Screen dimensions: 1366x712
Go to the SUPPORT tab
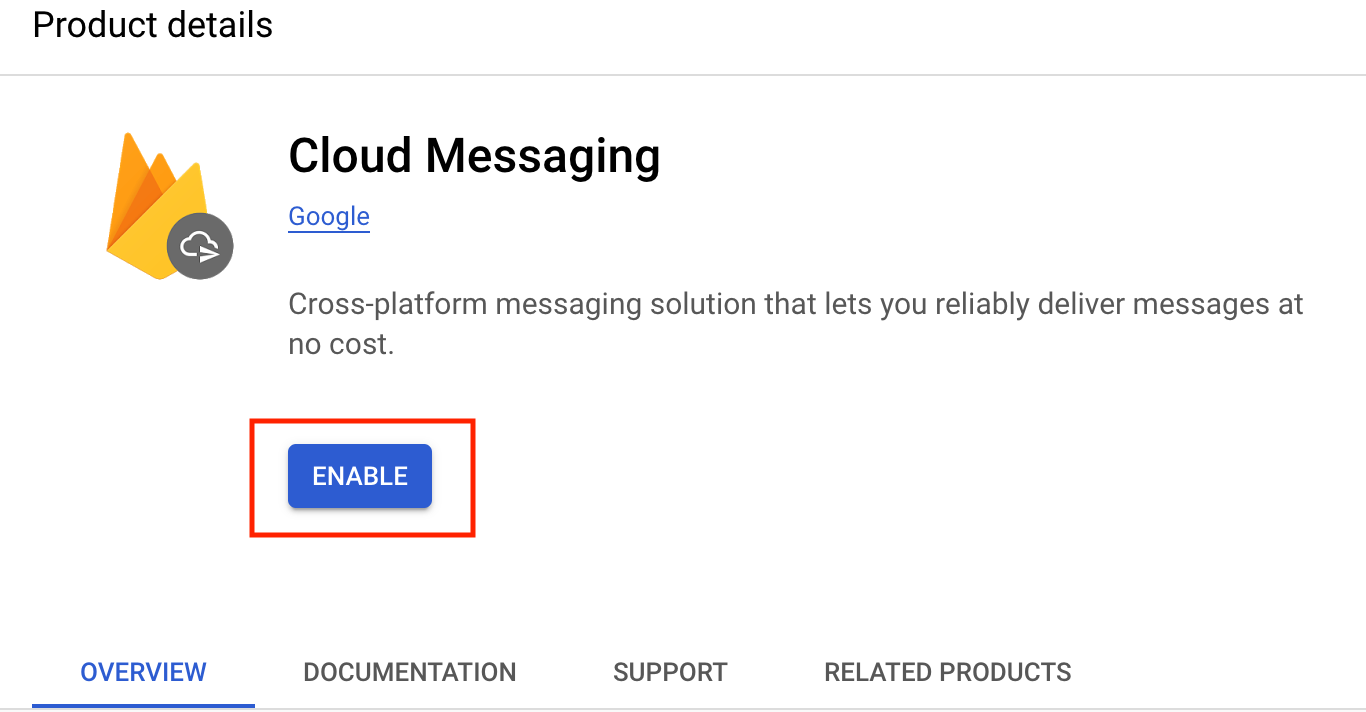click(x=670, y=672)
